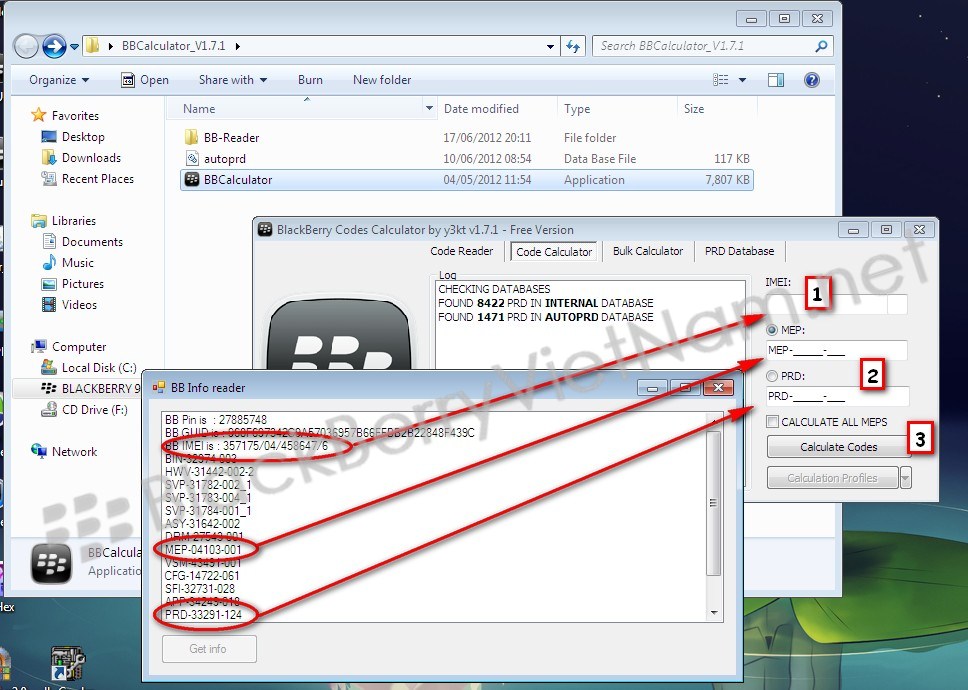
Task: Click the Explorer Back navigation arrow
Action: [27, 46]
